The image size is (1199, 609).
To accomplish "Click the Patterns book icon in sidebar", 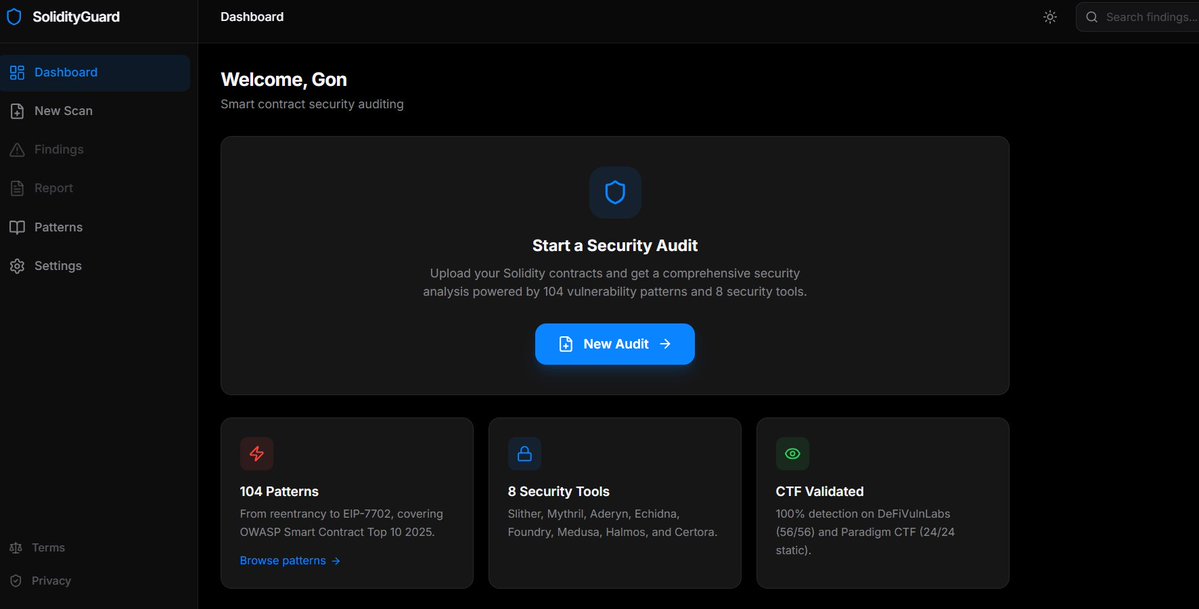I will 17,227.
